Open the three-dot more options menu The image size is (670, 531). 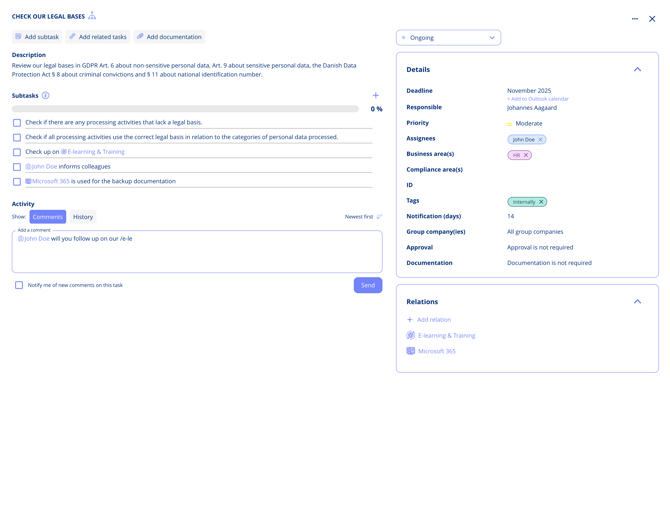tap(635, 19)
